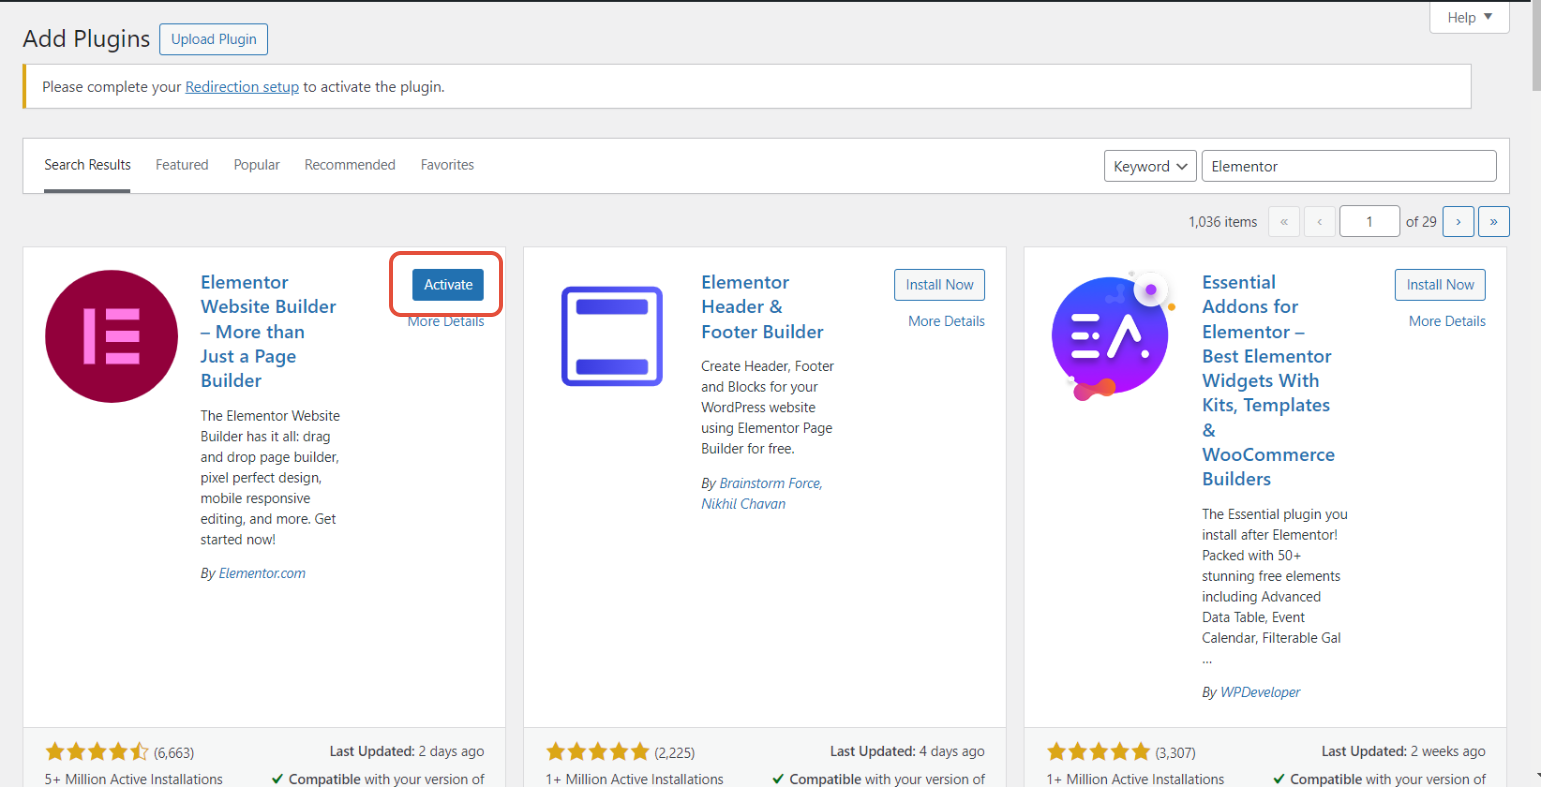
Task: Switch to the Search Results tab
Action: [x=87, y=165]
